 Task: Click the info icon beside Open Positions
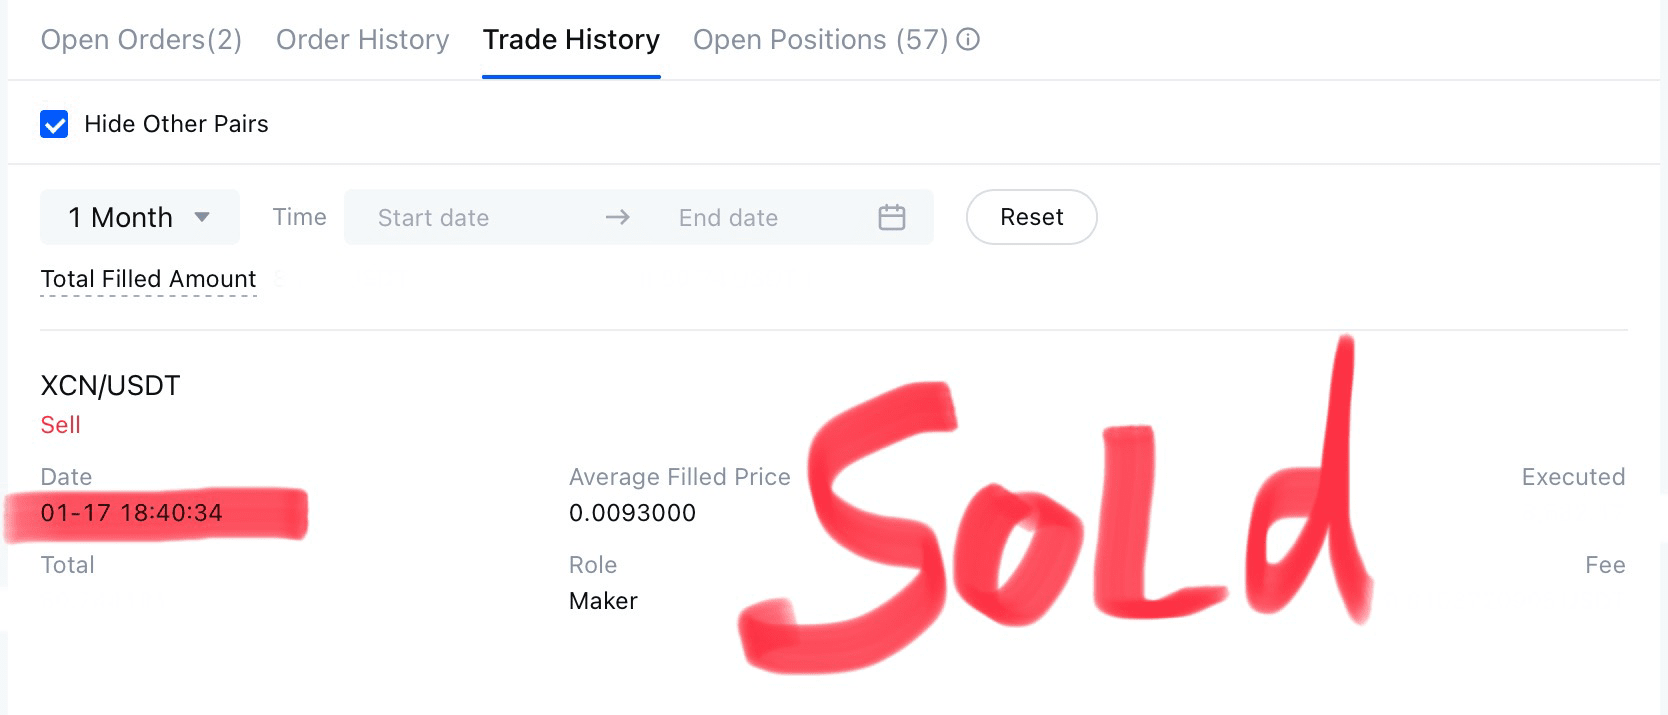coord(967,40)
